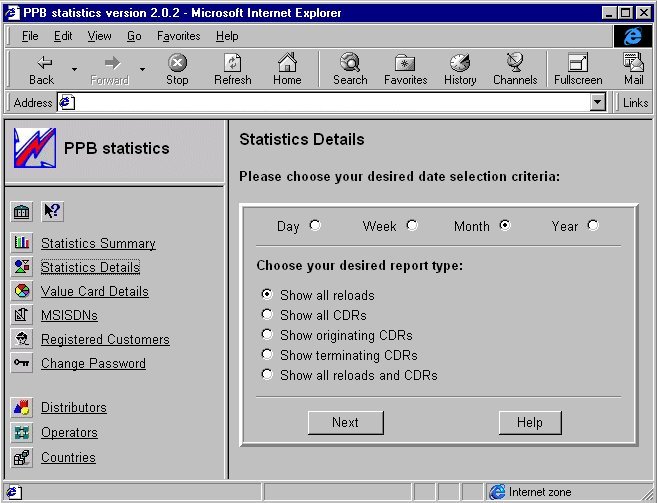This screenshot has width=657, height=503.
Task: Click the Statistics Details shapes icon
Action: 21,267
